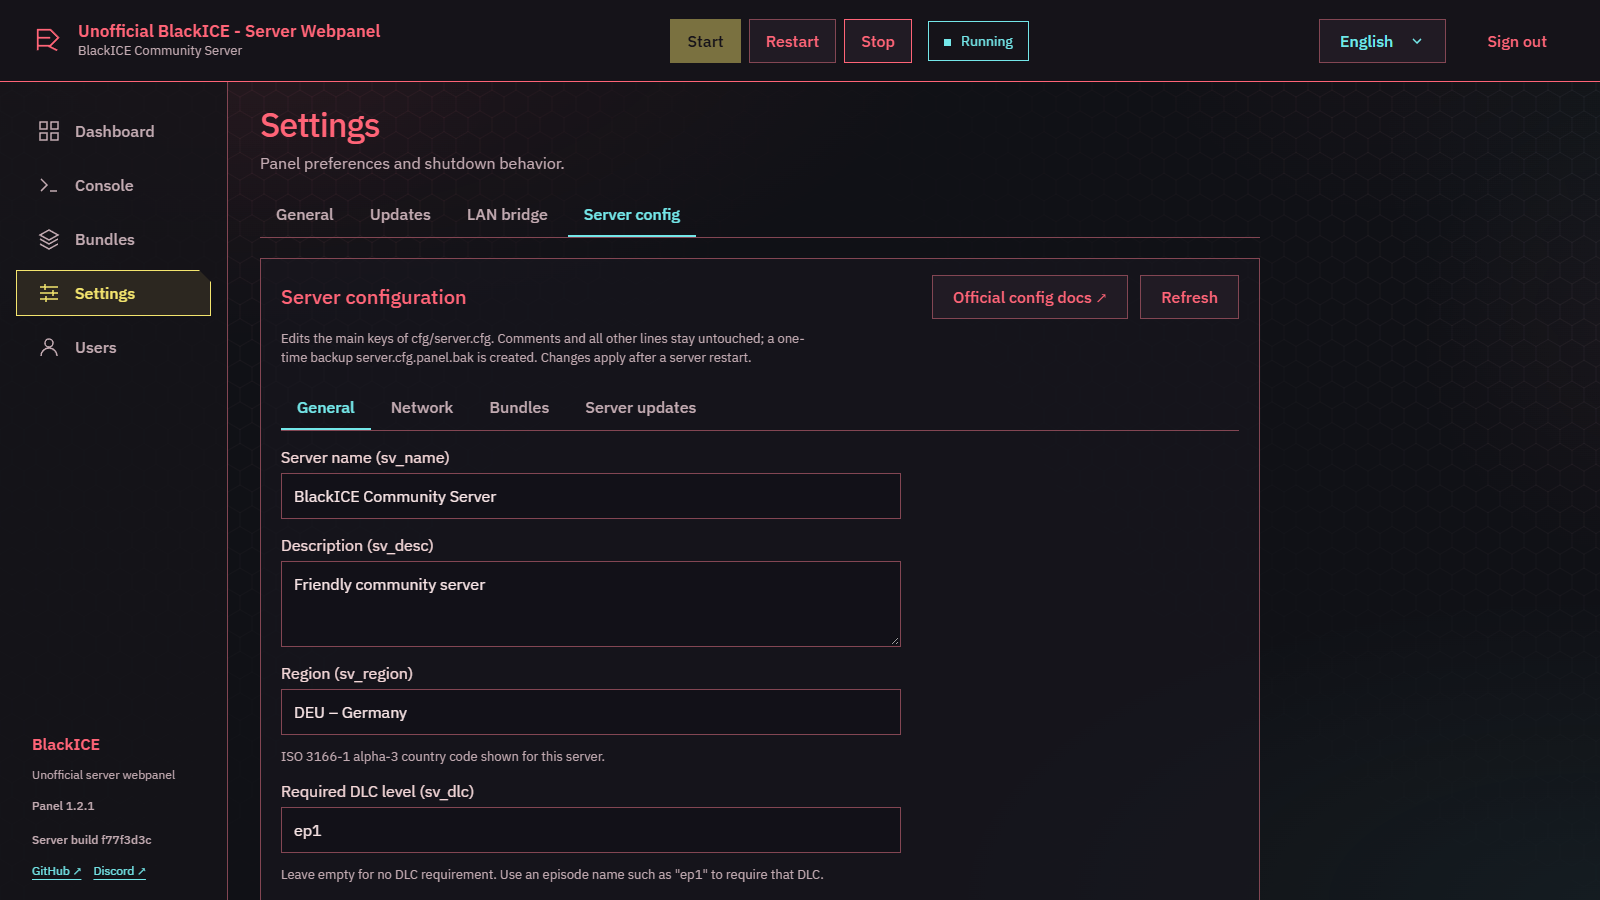This screenshot has height=900, width=1600.
Task: Open Server updates sub-tab
Action: pyautogui.click(x=641, y=408)
